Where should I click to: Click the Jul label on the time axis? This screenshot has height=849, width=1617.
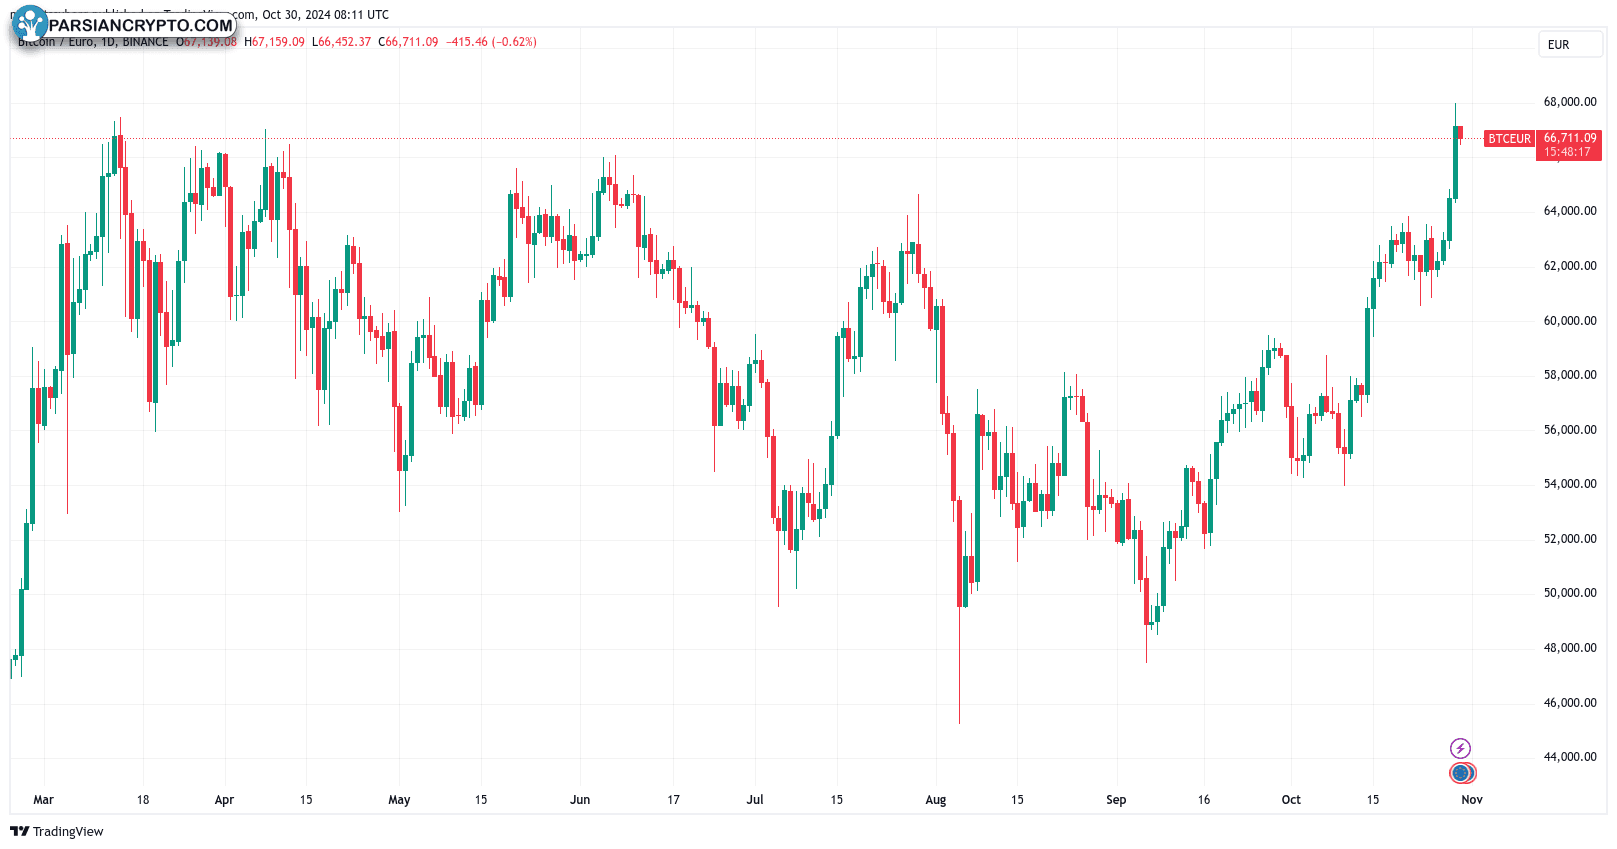(x=755, y=800)
